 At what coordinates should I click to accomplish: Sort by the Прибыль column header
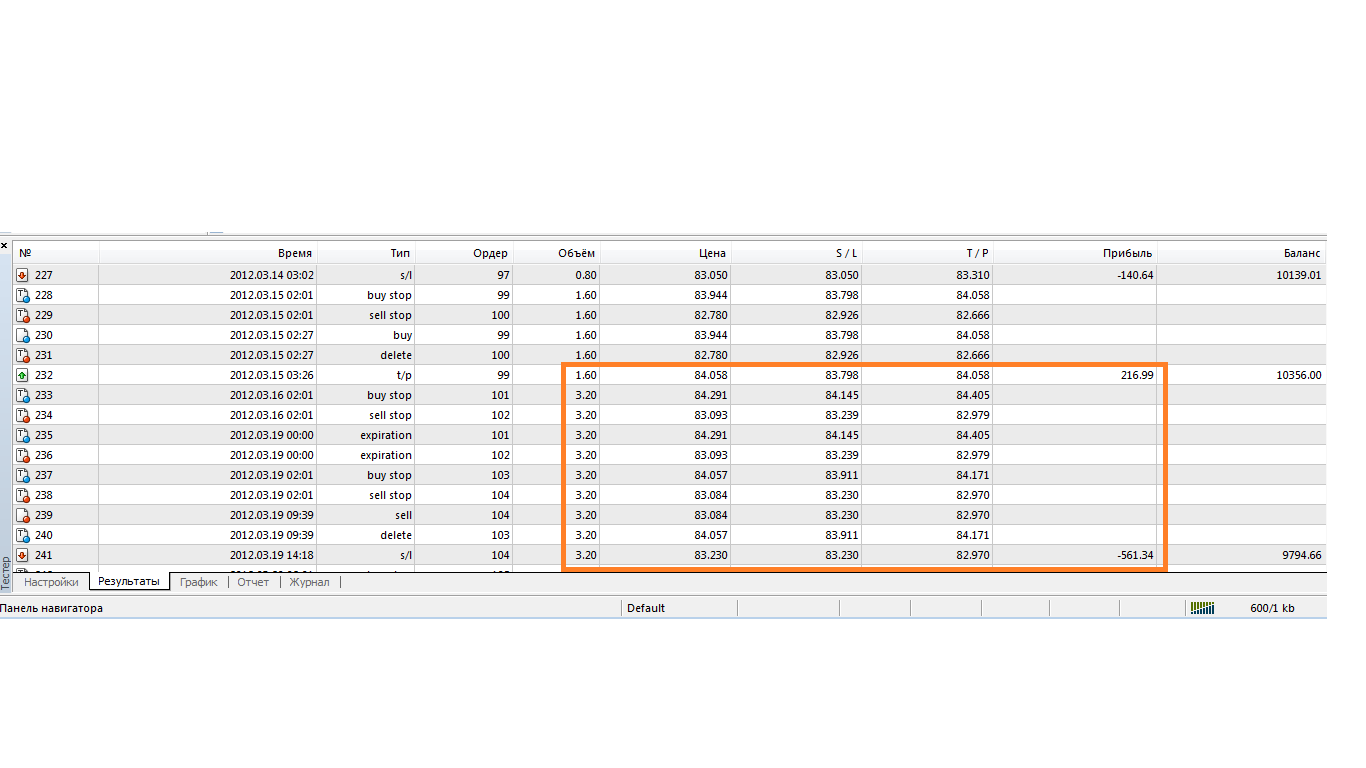point(1075,253)
